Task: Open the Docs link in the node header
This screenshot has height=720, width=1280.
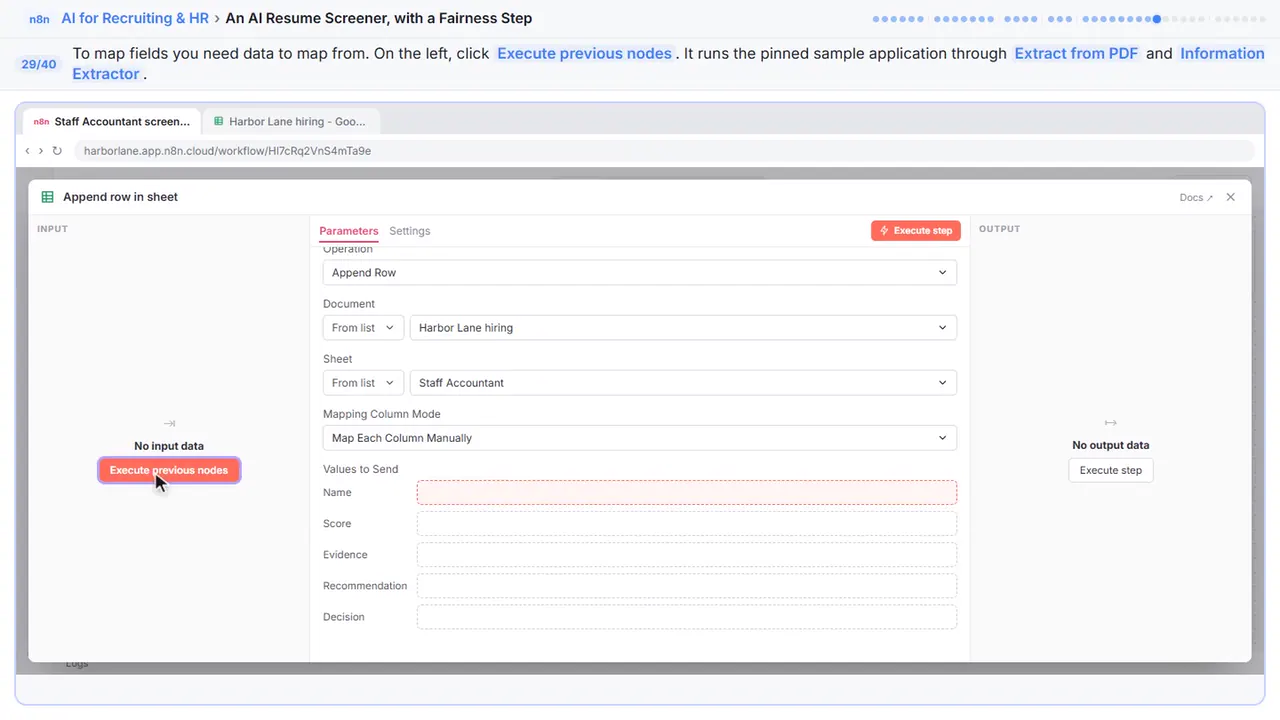Action: pos(1196,197)
